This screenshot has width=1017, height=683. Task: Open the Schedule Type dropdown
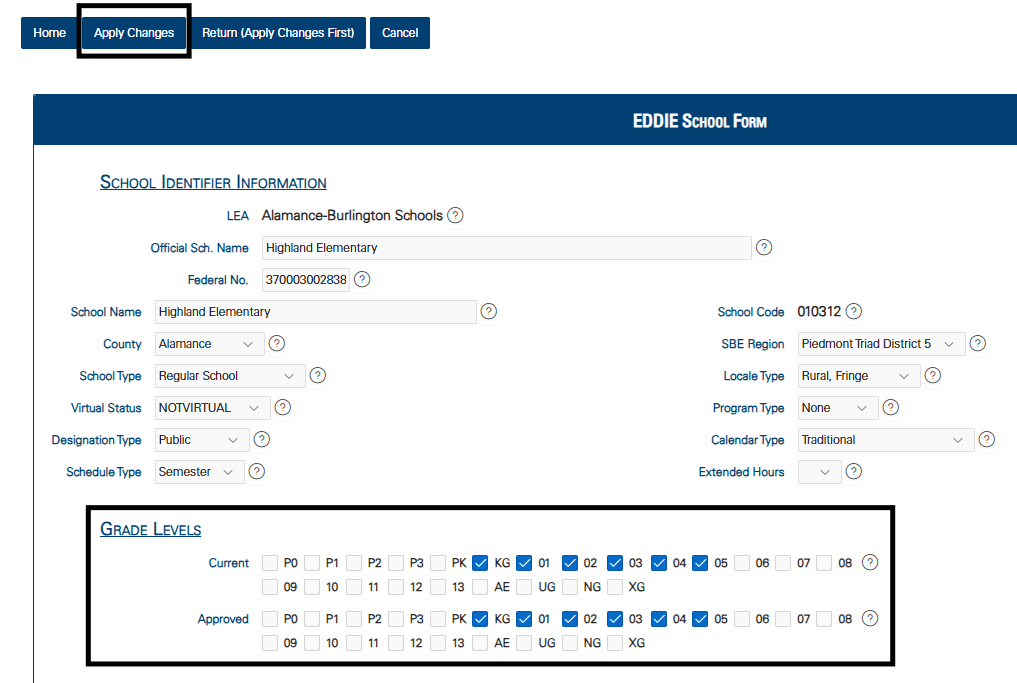point(201,471)
